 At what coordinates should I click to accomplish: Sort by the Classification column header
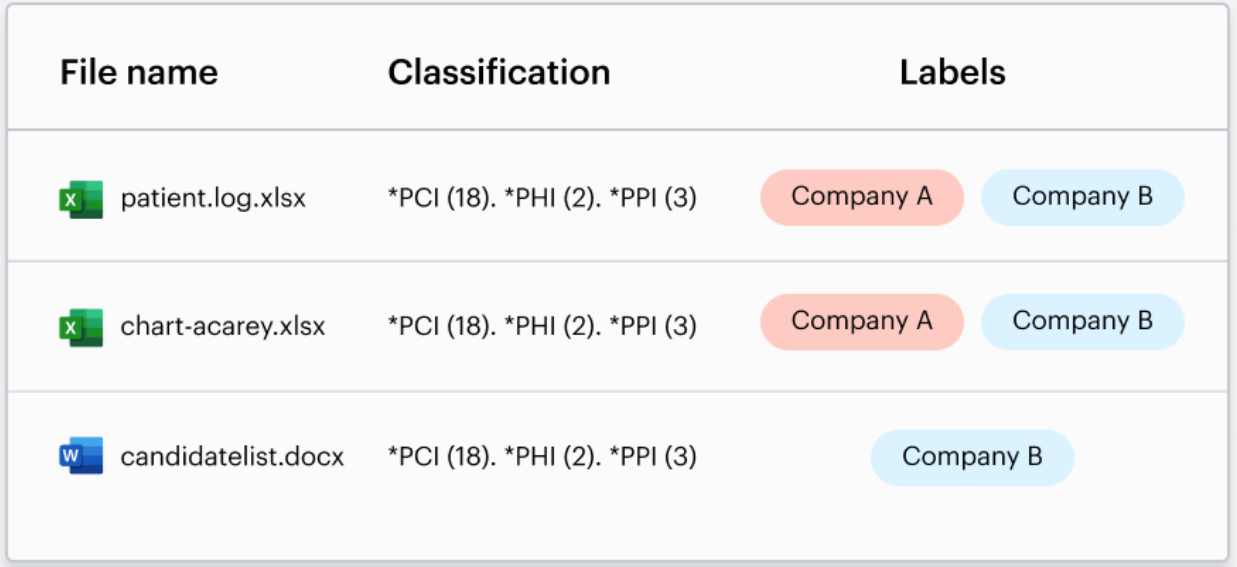click(x=499, y=72)
